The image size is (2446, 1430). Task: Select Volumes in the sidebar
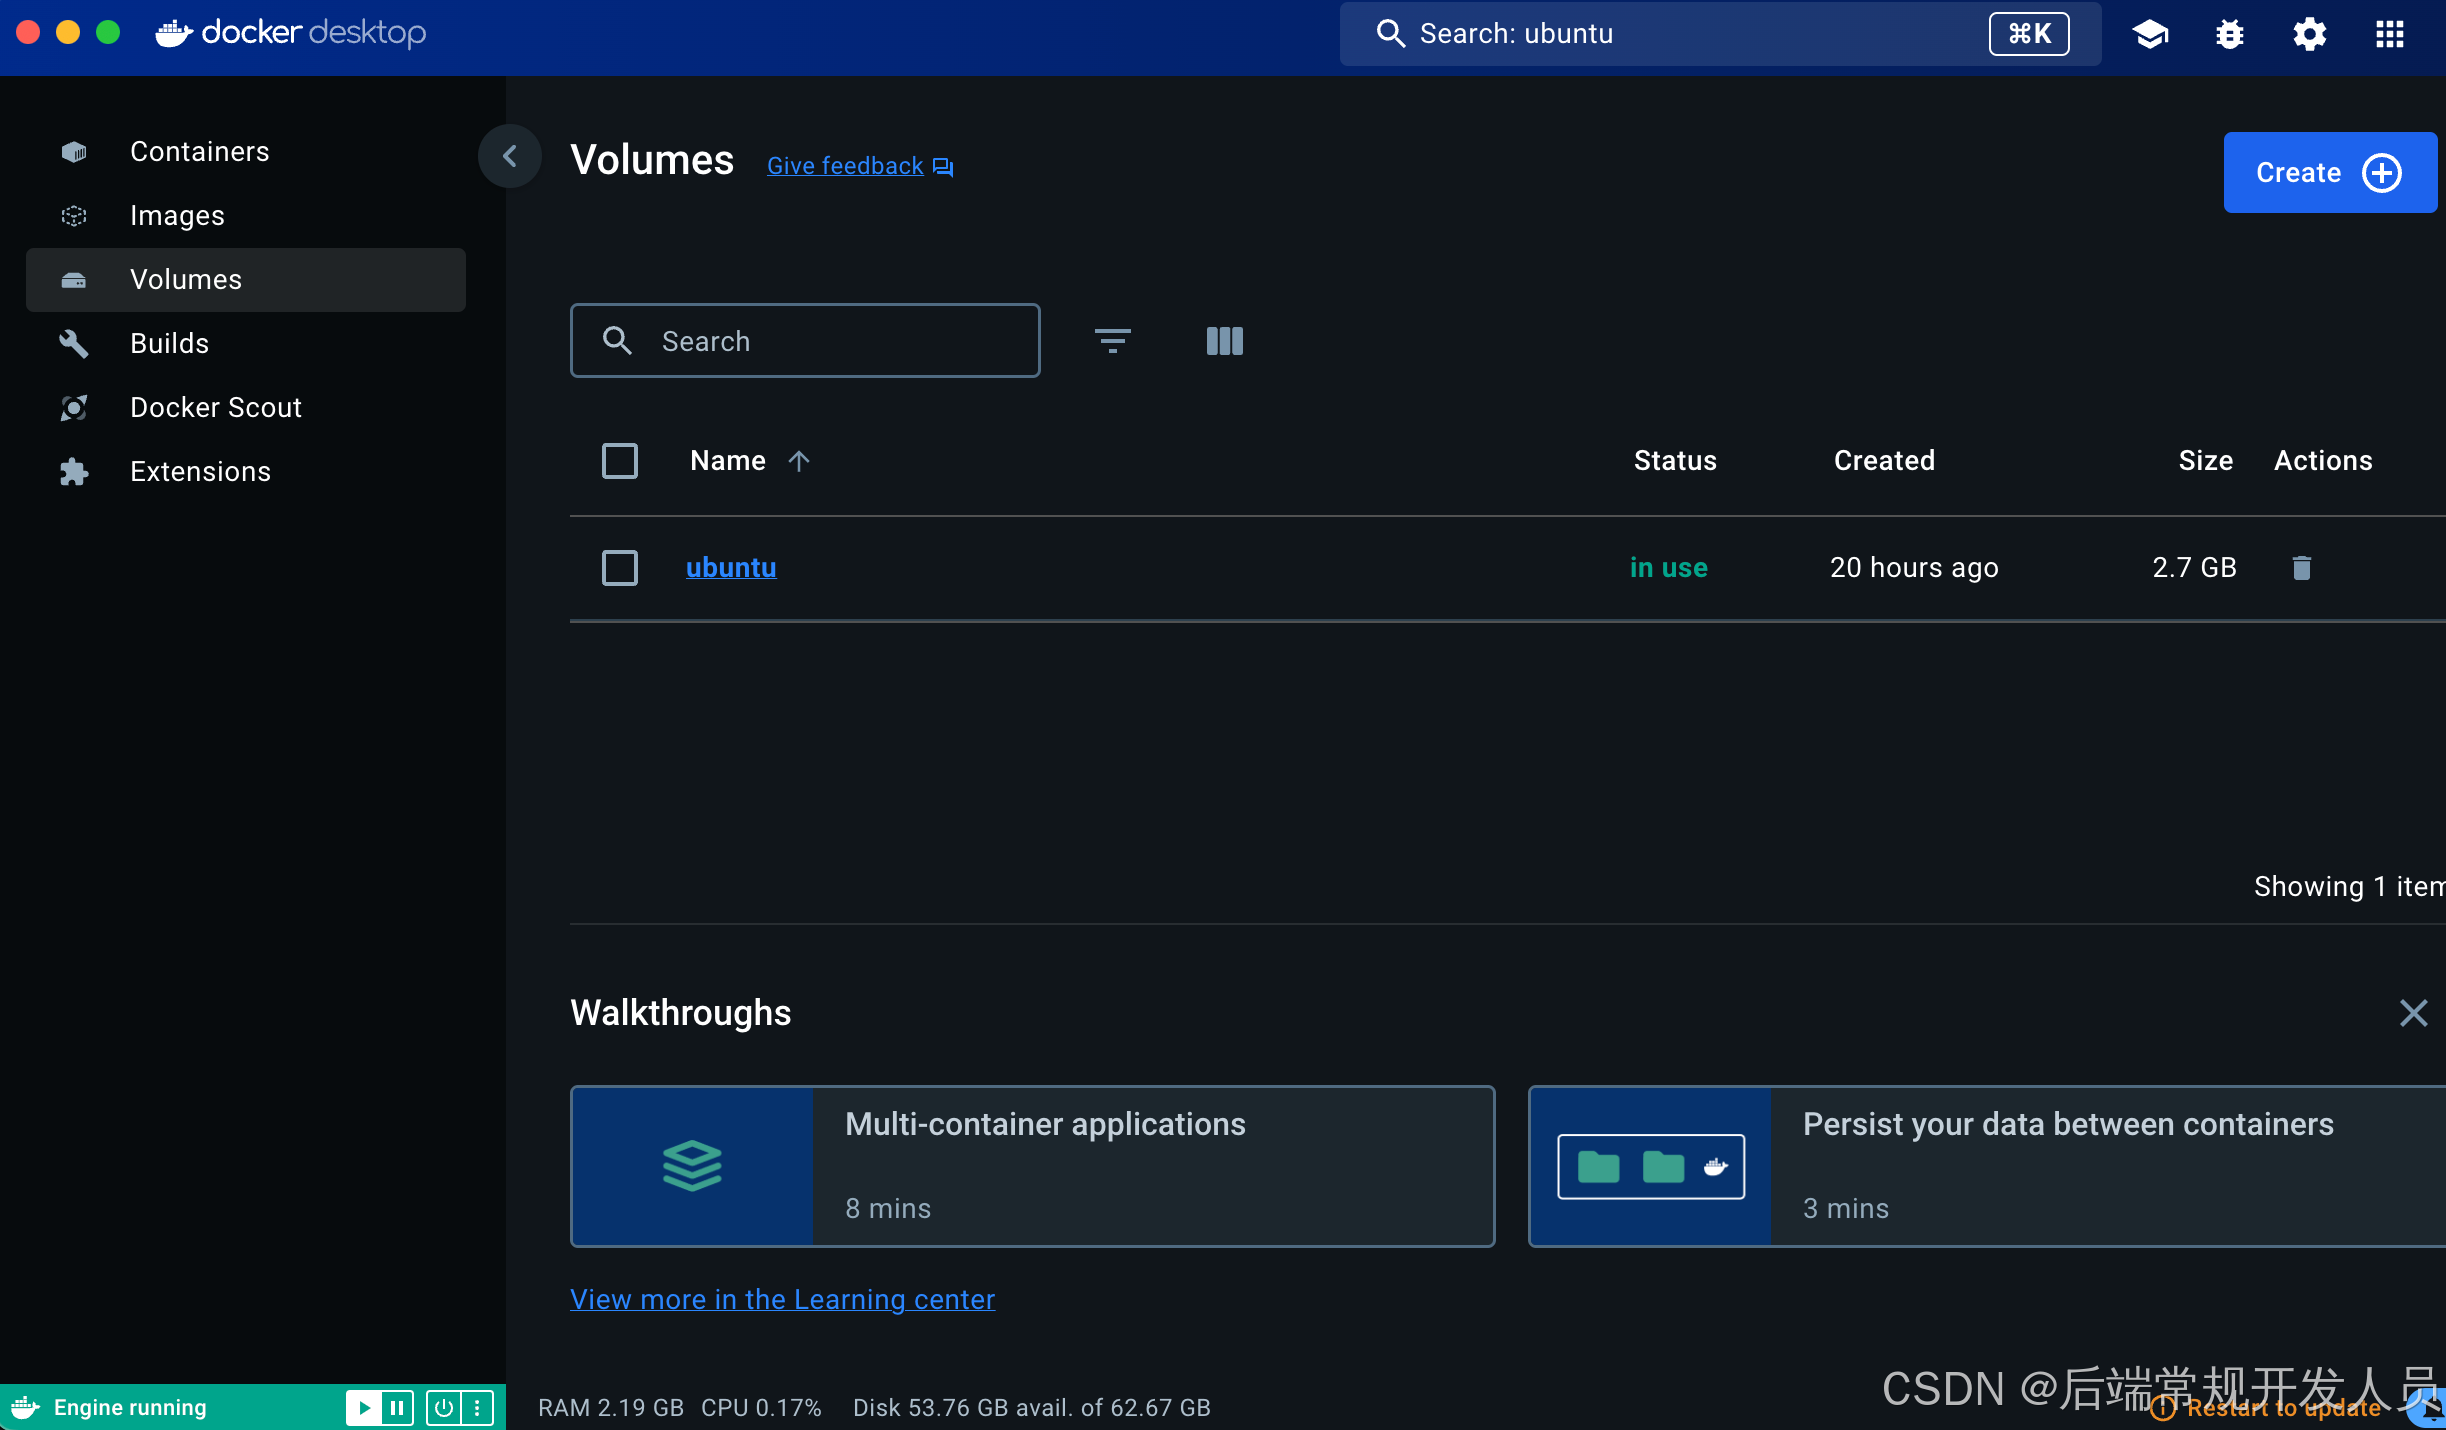click(x=245, y=280)
